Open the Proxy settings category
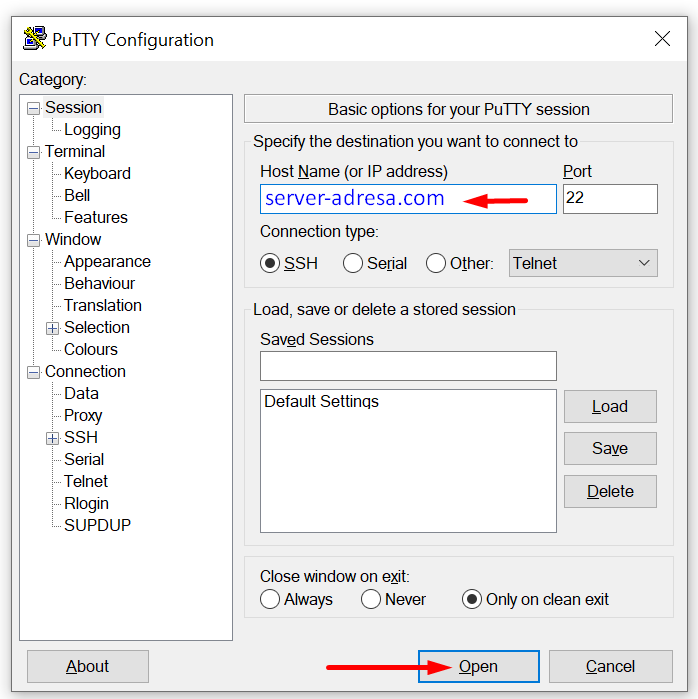Image resolution: width=698 pixels, height=699 pixels. (83, 415)
